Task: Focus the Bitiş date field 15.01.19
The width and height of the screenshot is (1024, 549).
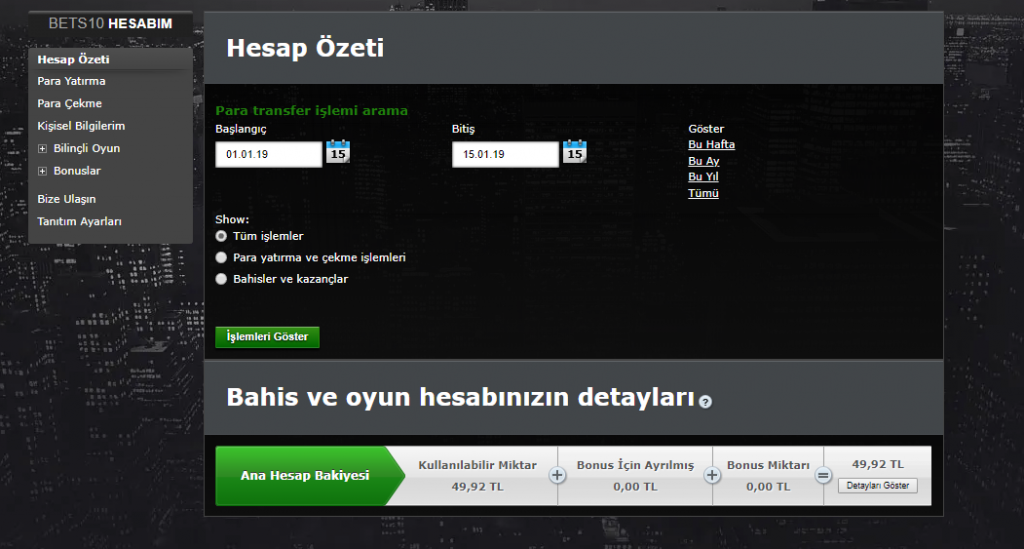Action: (x=505, y=155)
